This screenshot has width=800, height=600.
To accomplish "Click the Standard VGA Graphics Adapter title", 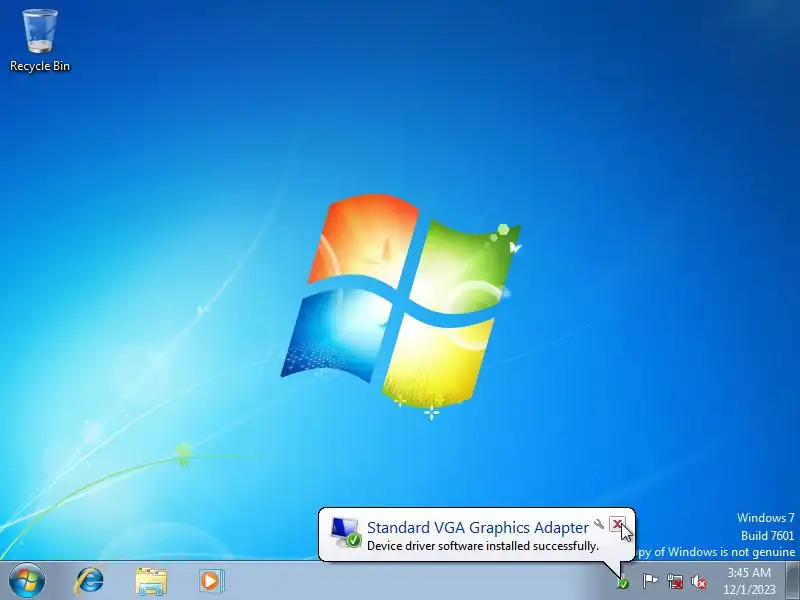I will [x=478, y=527].
